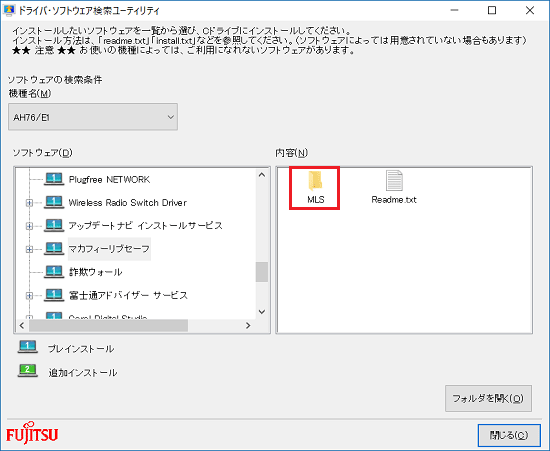Click the software list scroll-down arrow
Viewport: 550px width, 451px height.
pos(262,312)
